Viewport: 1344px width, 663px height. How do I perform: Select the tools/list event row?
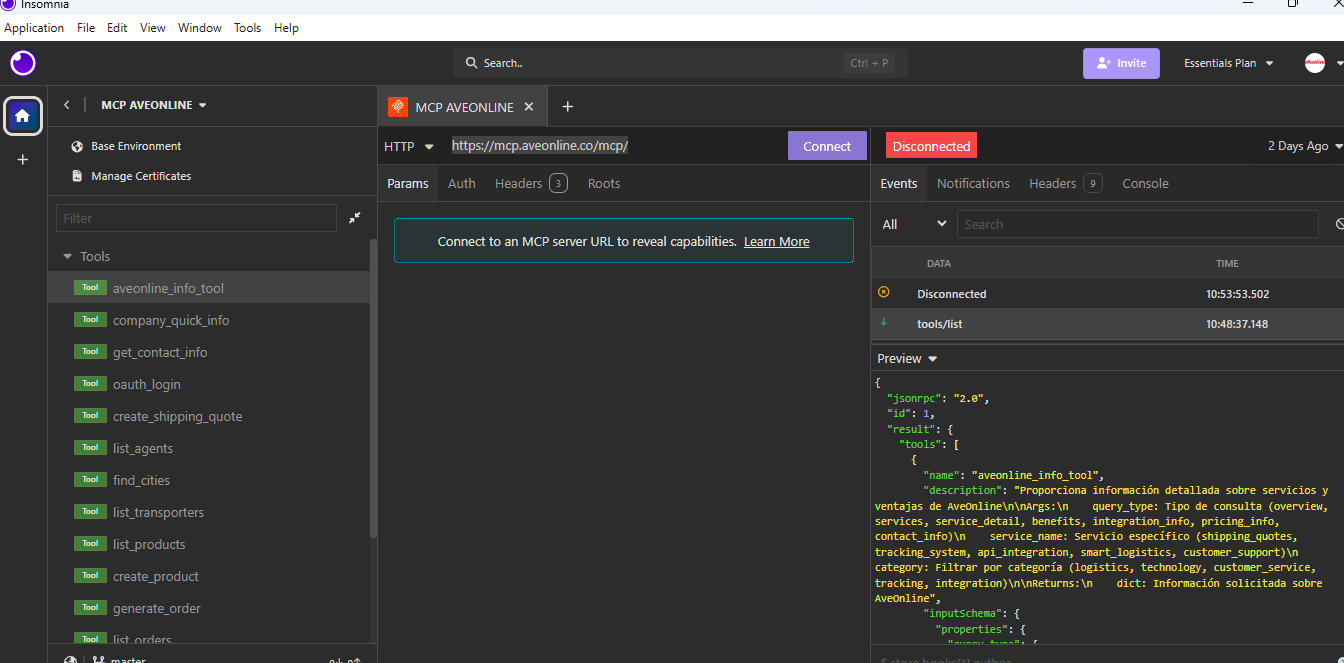(x=1107, y=324)
